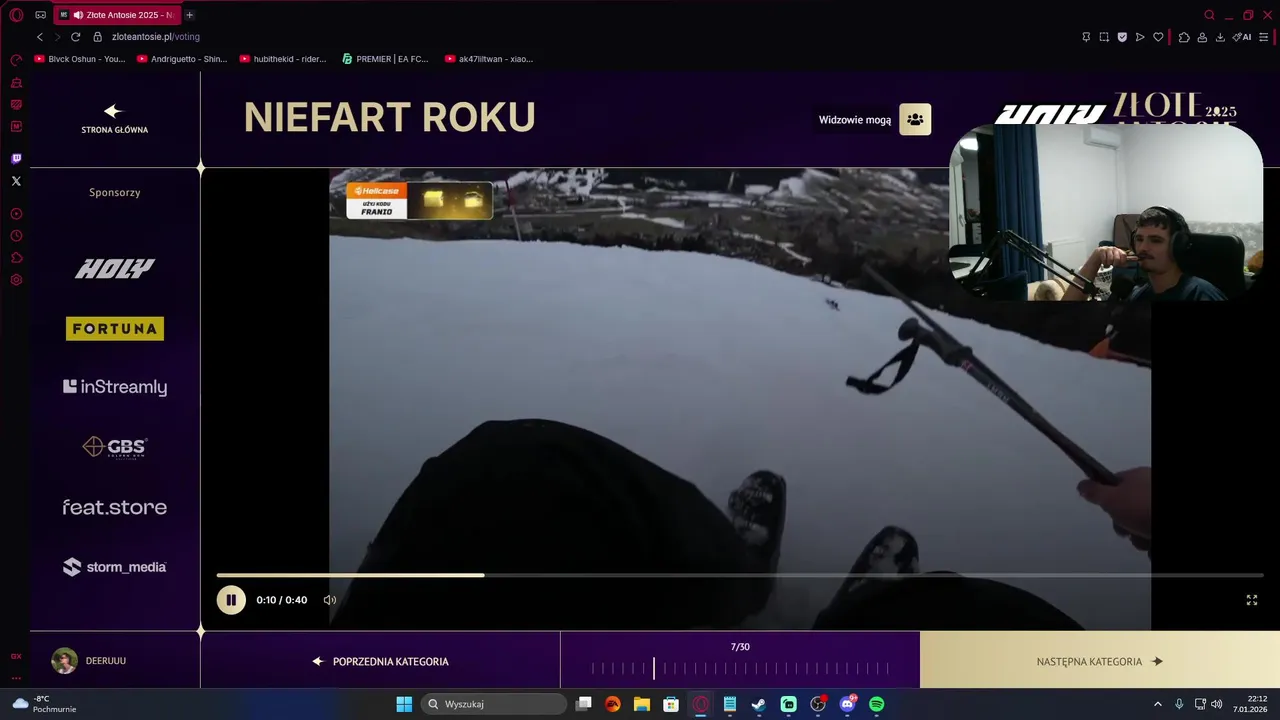Click the Wyszukaj taskbar search box
The height and width of the screenshot is (720, 1280).
(x=494, y=704)
